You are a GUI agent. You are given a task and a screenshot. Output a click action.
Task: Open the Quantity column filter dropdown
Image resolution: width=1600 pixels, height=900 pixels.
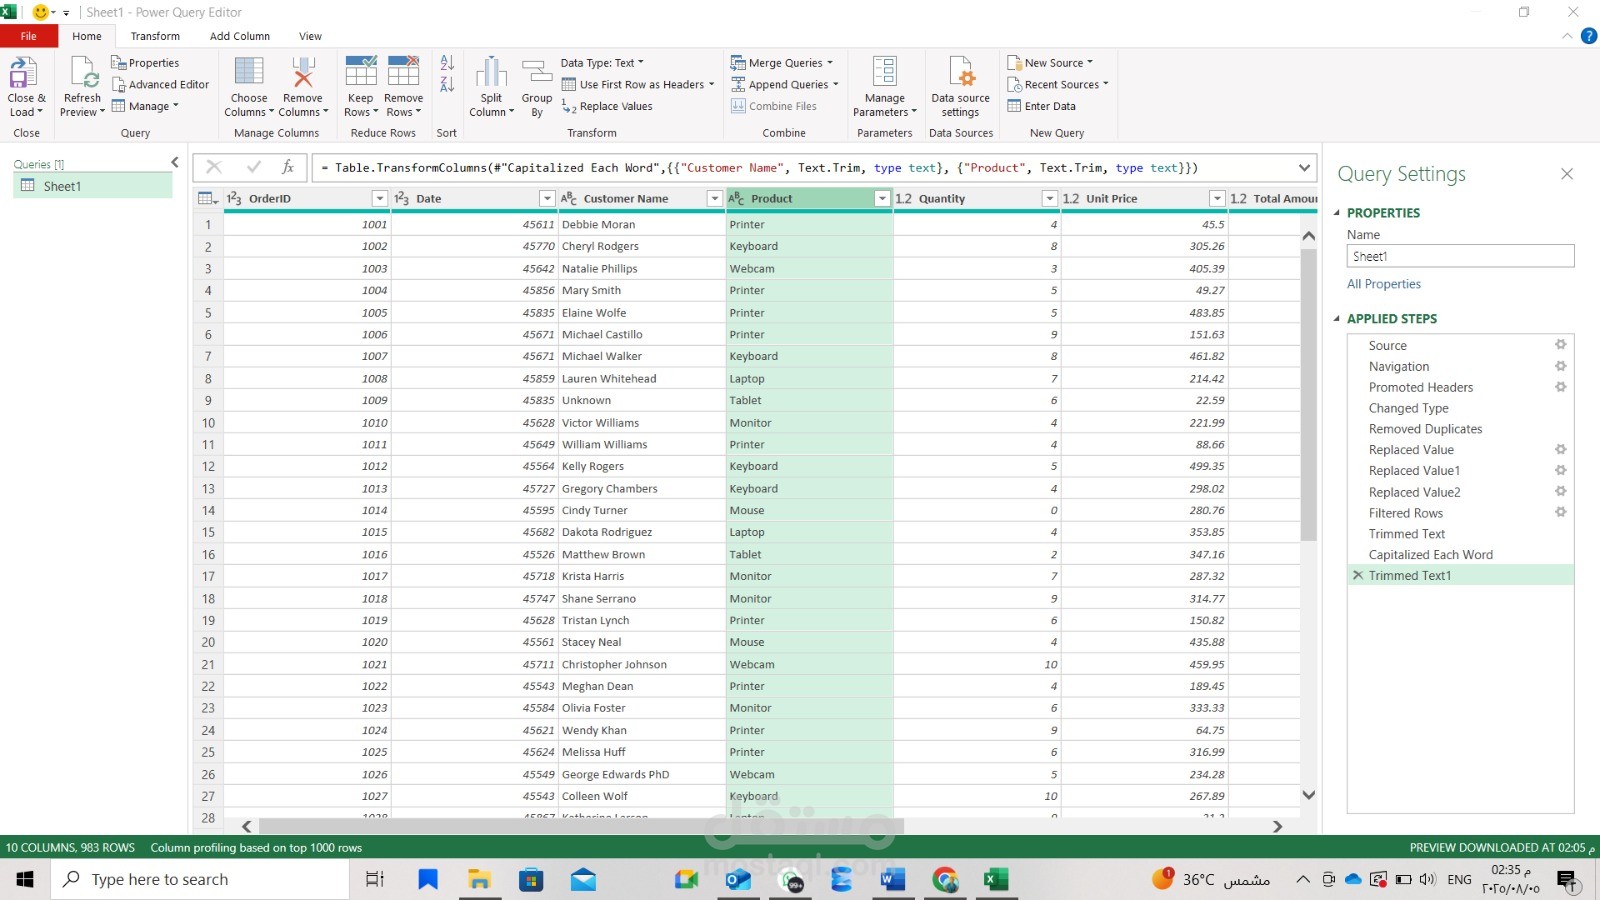point(1050,198)
